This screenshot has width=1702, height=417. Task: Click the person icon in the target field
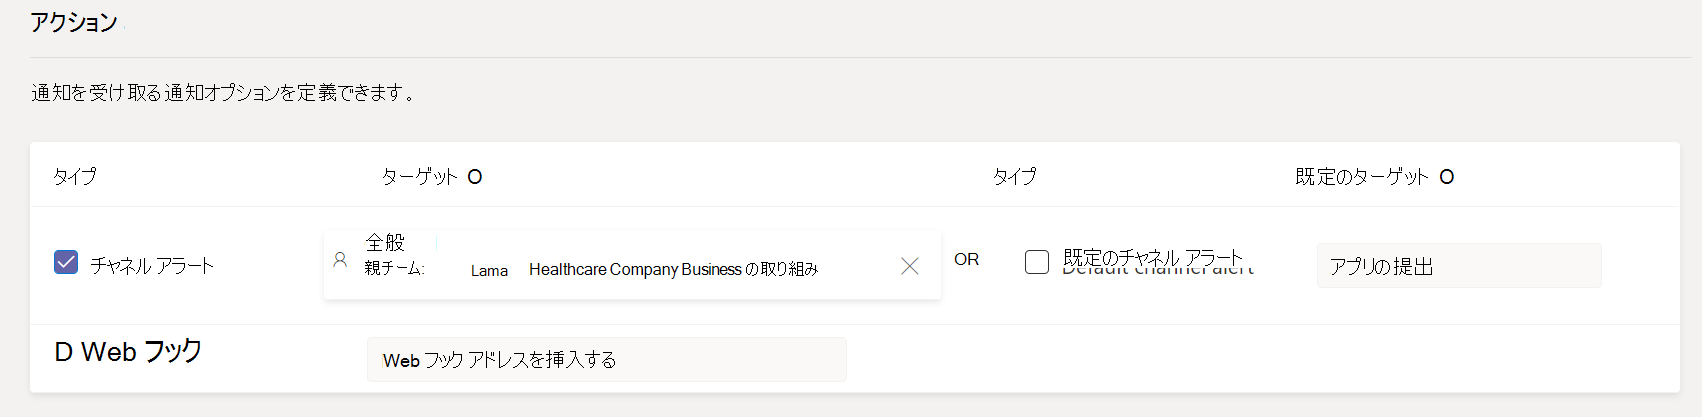pyautogui.click(x=340, y=260)
